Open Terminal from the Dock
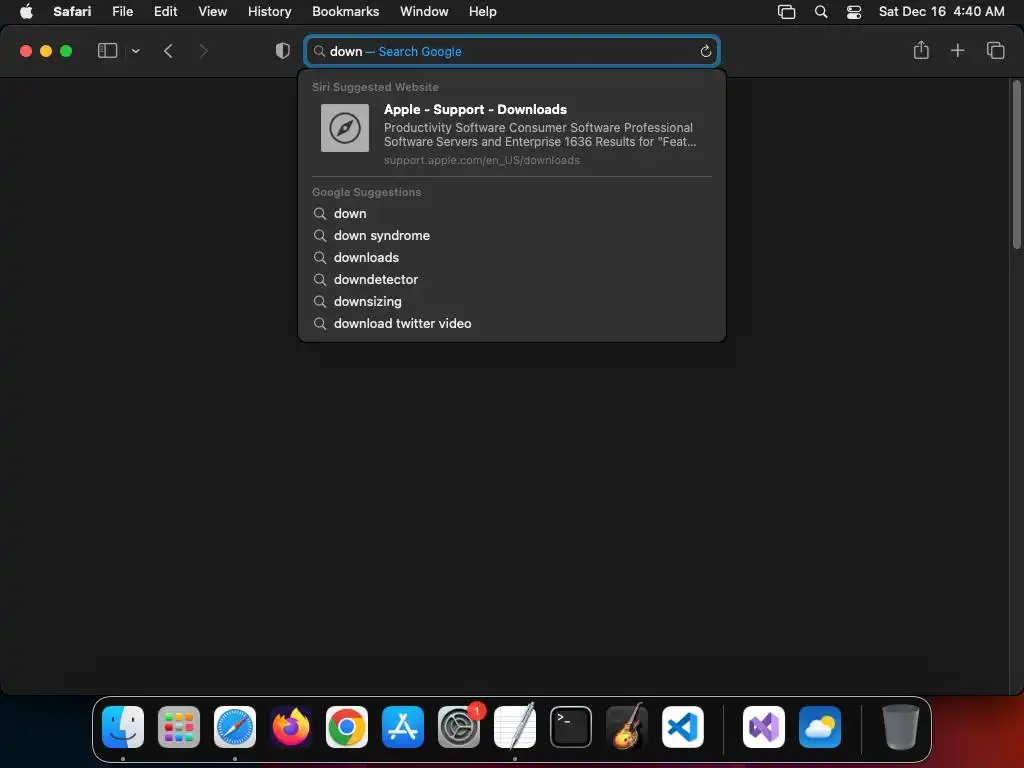1024x768 pixels. click(x=571, y=727)
